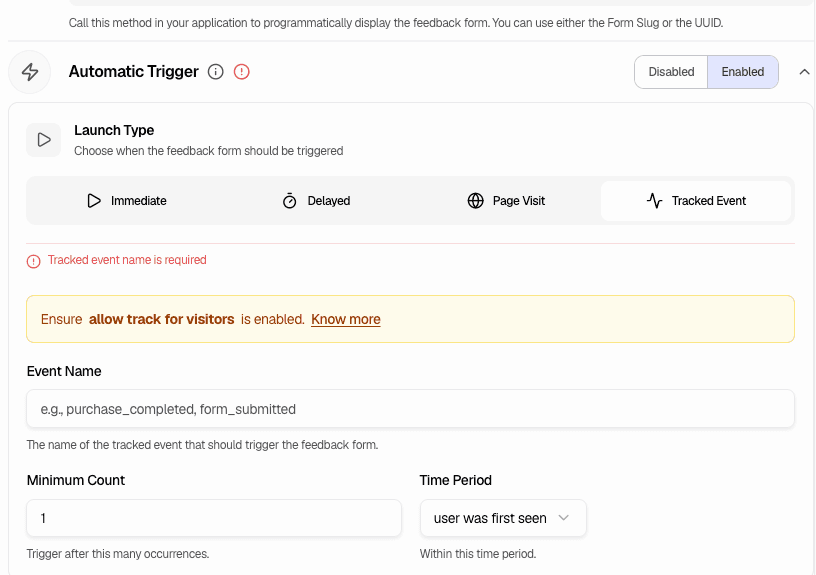Viewport: 816px width, 575px height.
Task: Click the red error icon beside validation message
Action: pyautogui.click(x=34, y=261)
